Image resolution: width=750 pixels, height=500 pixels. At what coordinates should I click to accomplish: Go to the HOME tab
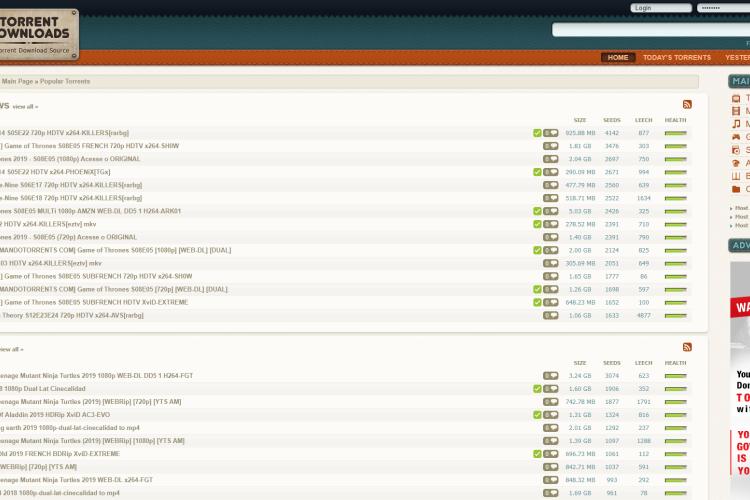[618, 57]
